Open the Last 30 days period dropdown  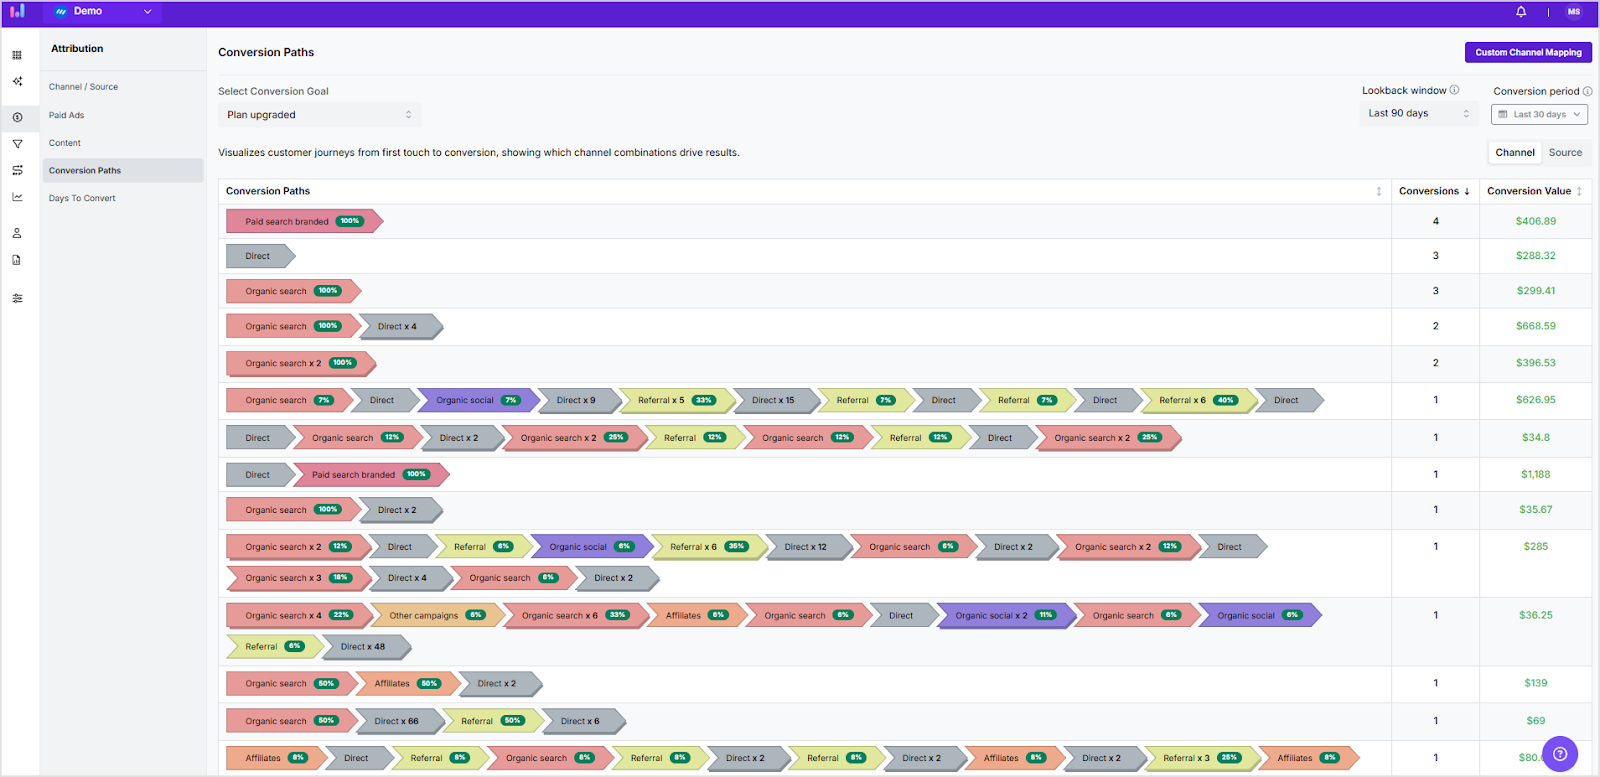point(1540,114)
